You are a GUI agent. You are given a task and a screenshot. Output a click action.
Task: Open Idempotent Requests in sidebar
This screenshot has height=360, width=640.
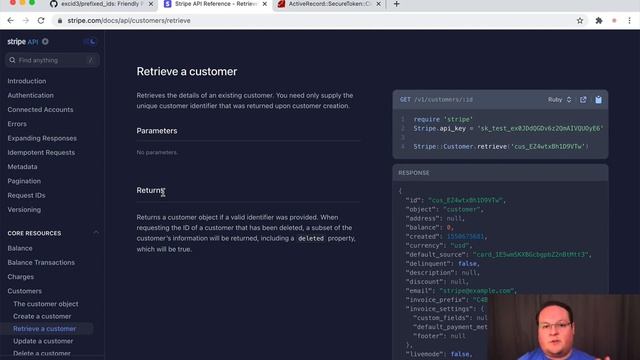[x=41, y=152]
